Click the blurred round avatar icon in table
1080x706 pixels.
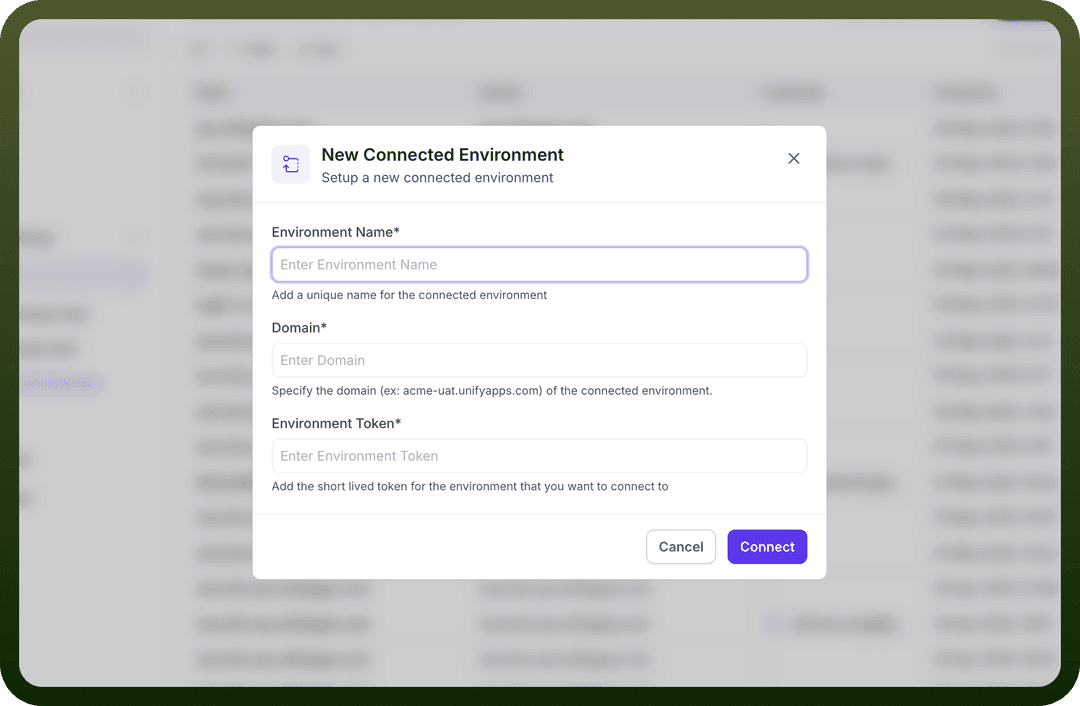[774, 624]
